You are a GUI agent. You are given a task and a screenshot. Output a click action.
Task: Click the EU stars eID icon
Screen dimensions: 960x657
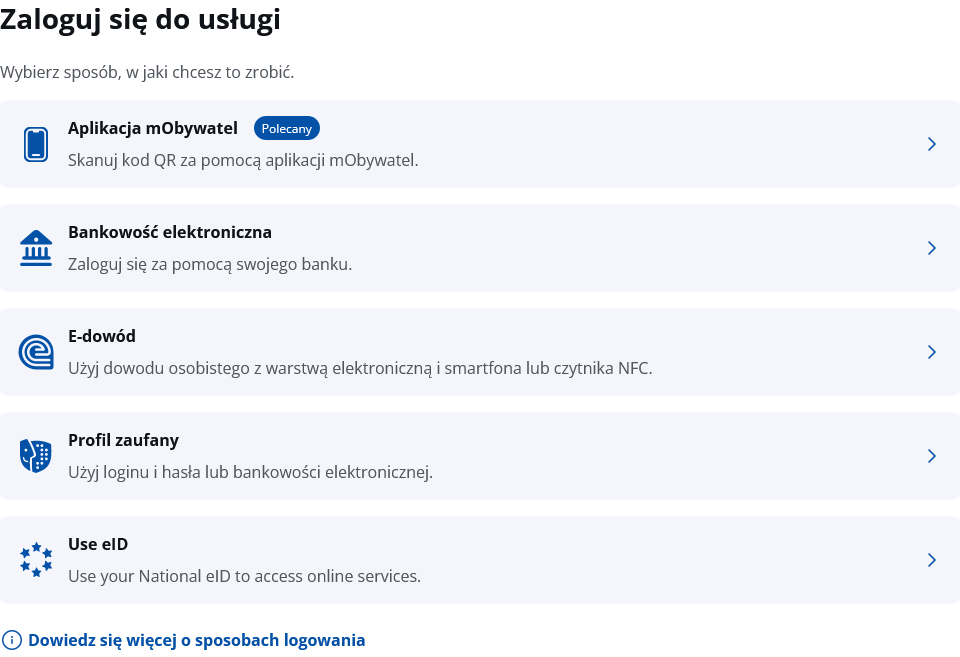(36, 560)
